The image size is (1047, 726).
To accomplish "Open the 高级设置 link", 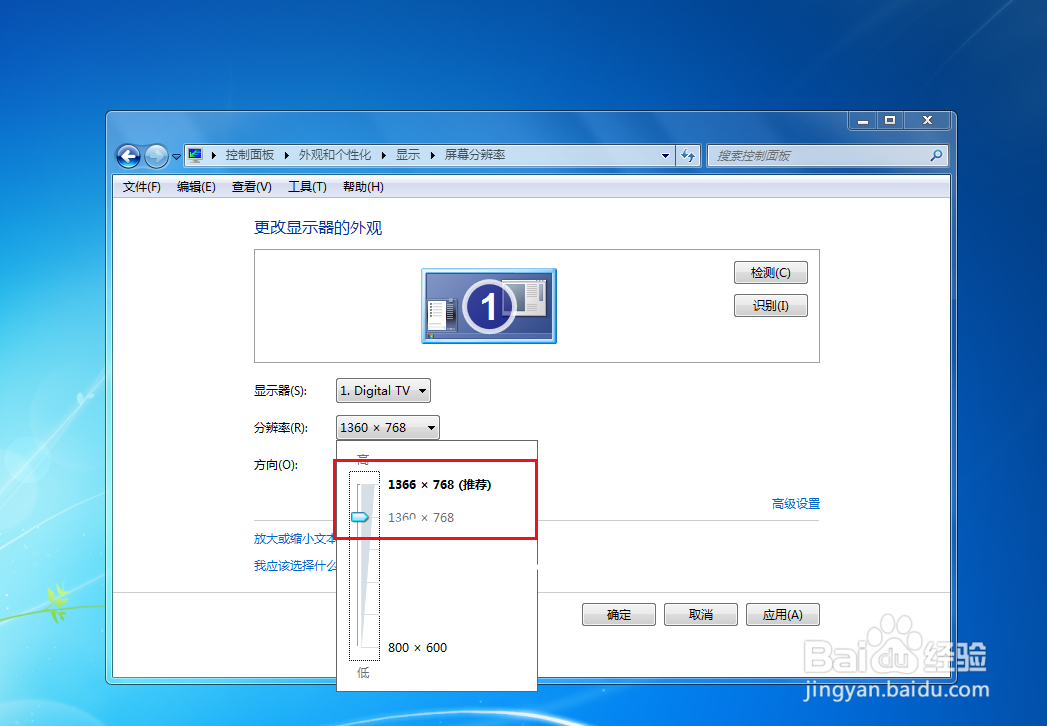I will tap(796, 504).
